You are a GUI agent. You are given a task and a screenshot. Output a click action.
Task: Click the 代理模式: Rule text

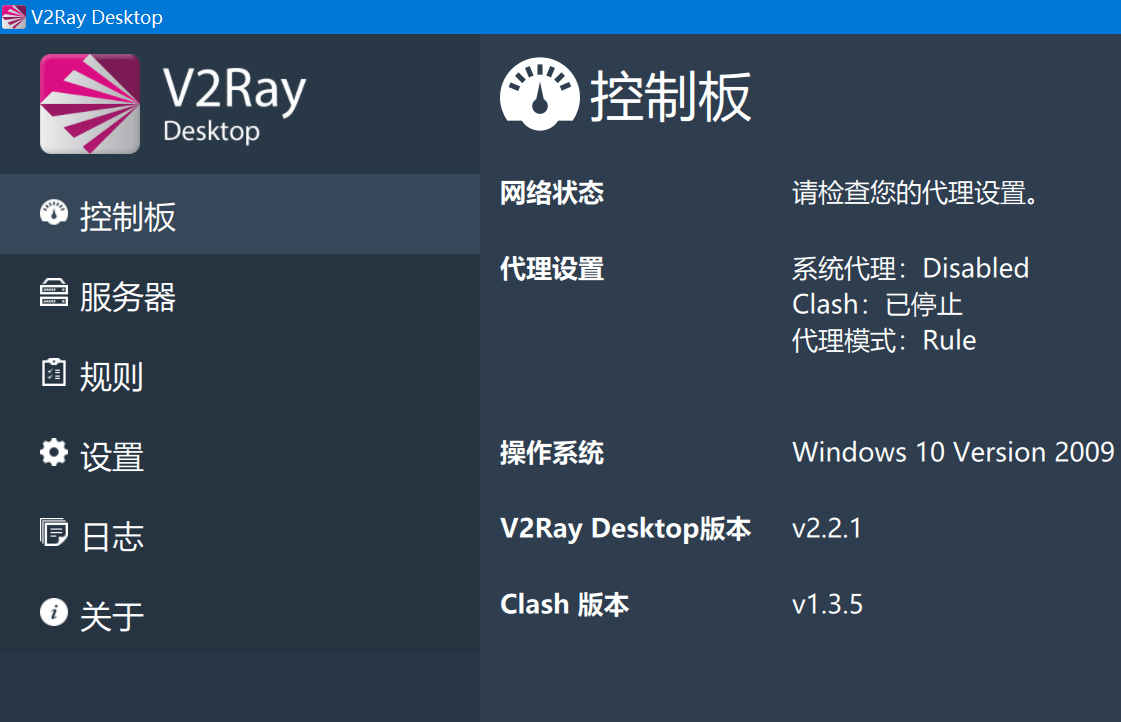tap(884, 340)
